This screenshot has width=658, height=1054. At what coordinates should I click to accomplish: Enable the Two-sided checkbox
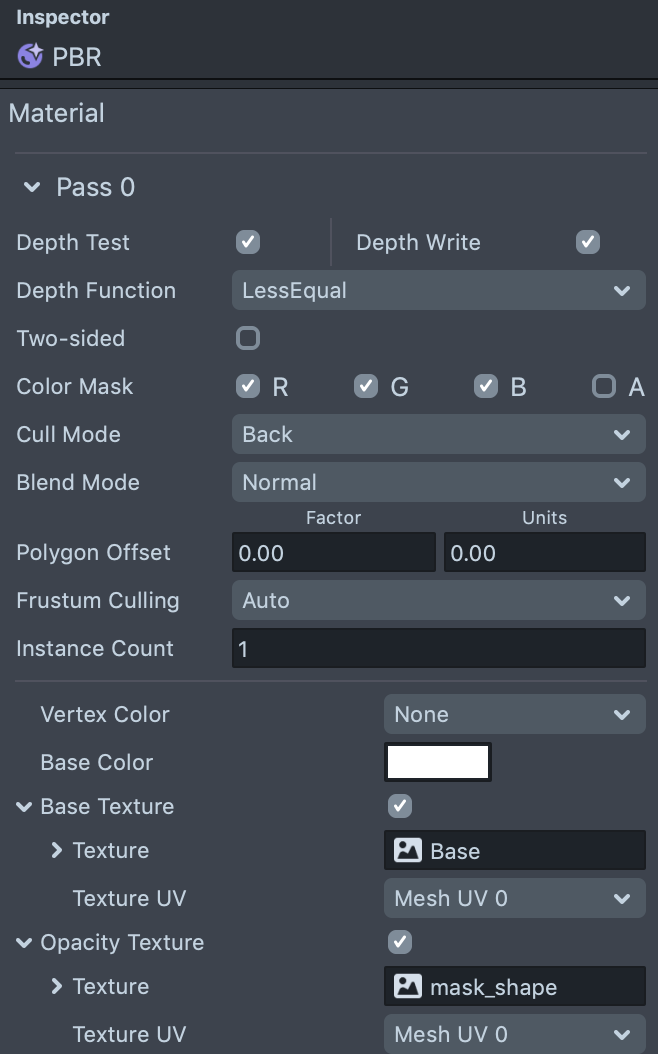click(x=247, y=338)
